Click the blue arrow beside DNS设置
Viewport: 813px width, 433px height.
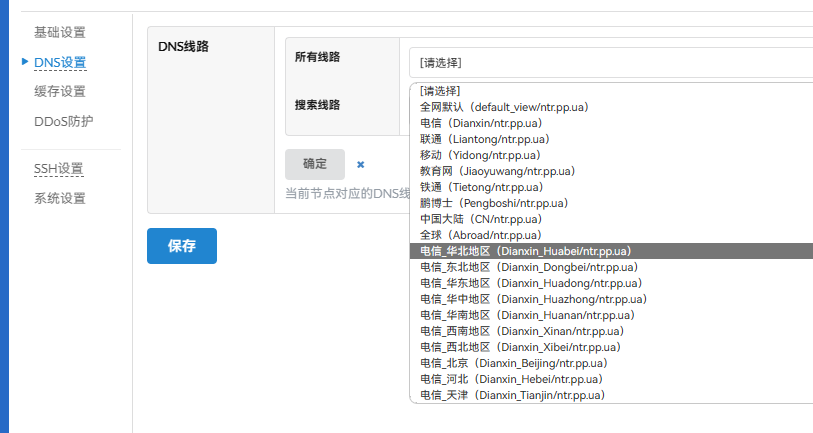(x=25, y=62)
